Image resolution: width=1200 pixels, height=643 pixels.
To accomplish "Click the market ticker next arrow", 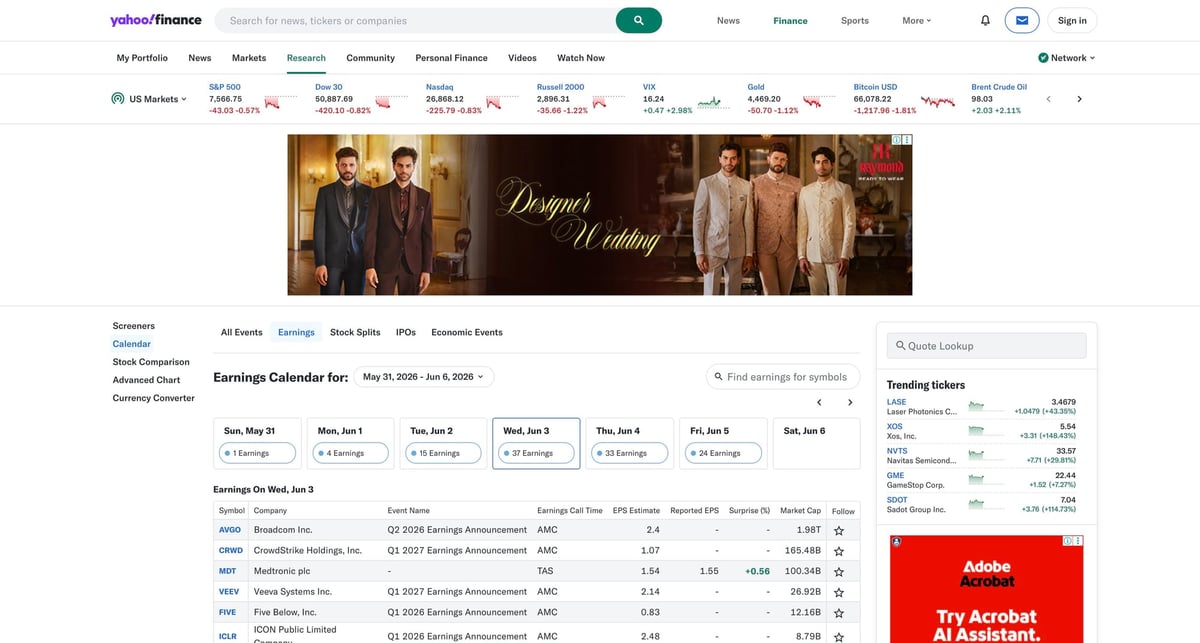I will pos(1079,99).
